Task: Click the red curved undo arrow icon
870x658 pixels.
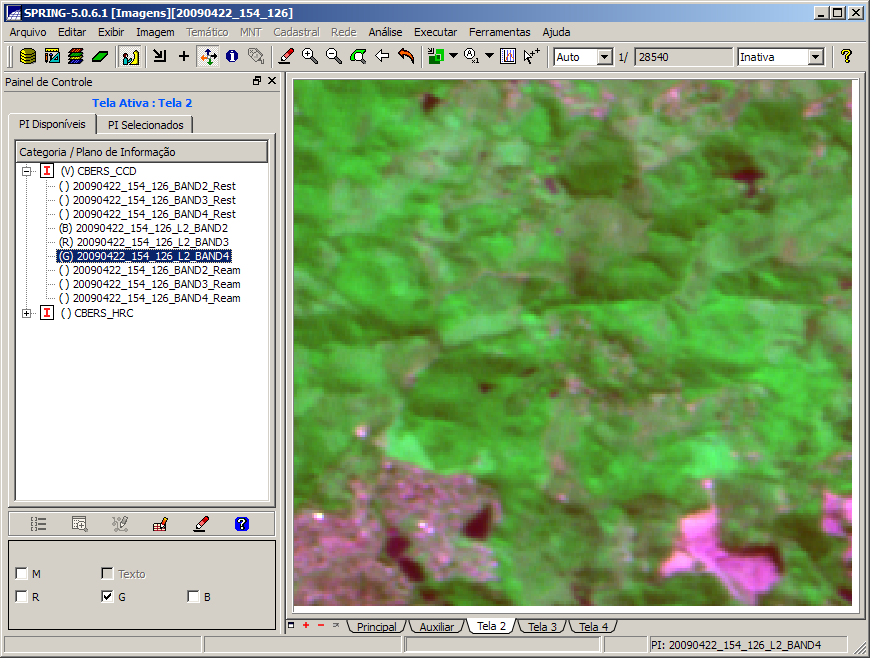Action: [x=406, y=57]
